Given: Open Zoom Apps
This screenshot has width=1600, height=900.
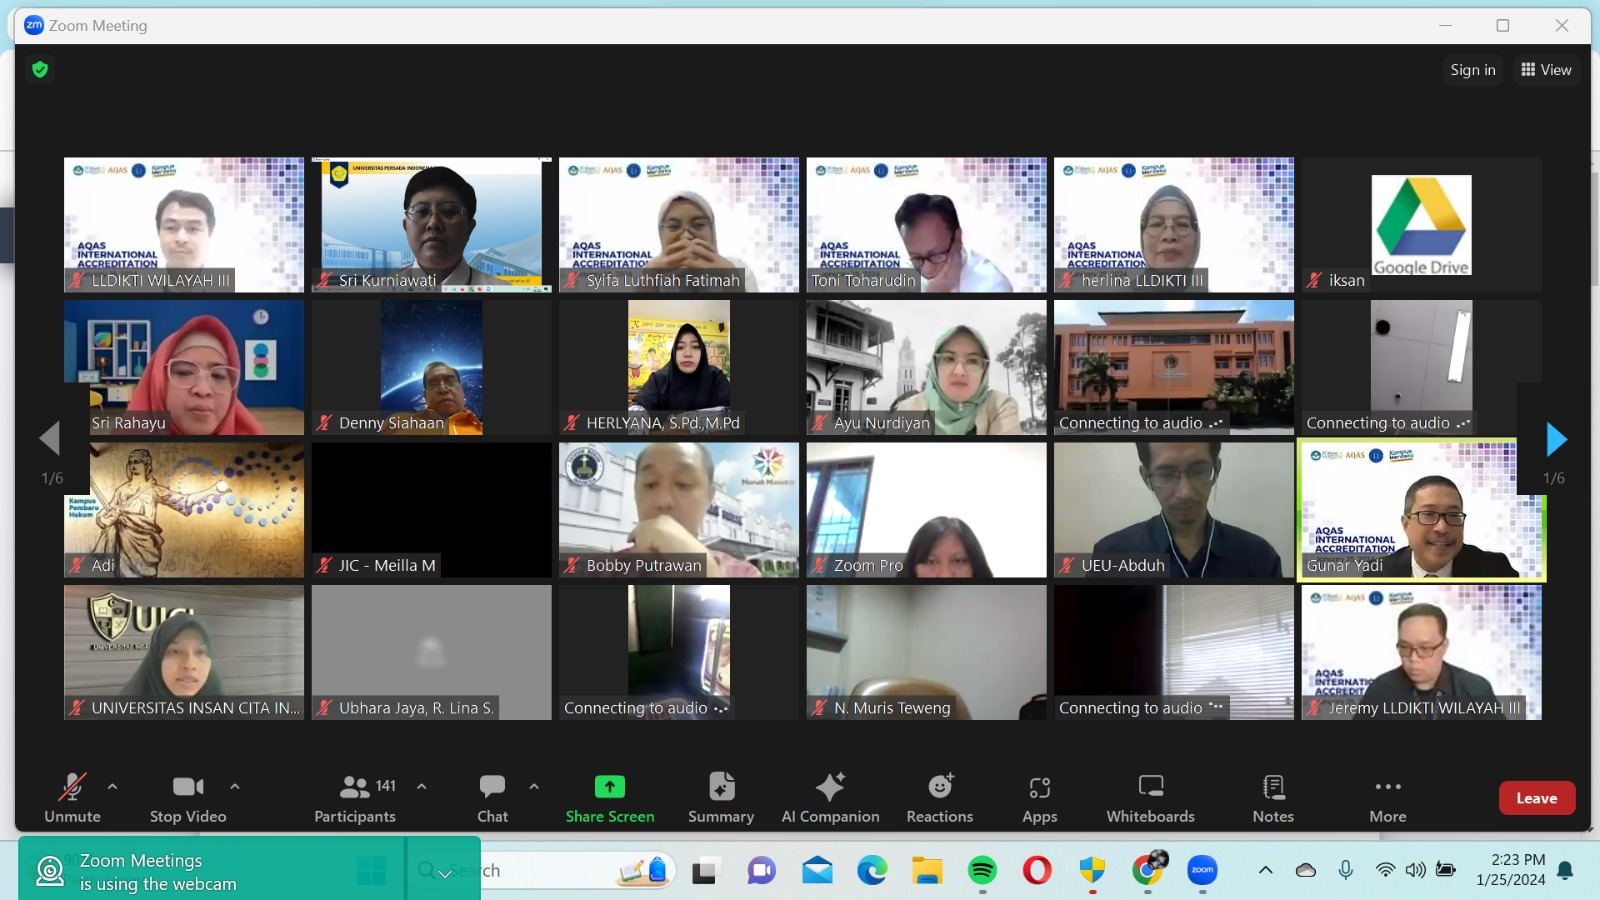Looking at the screenshot, I should pos(1040,798).
